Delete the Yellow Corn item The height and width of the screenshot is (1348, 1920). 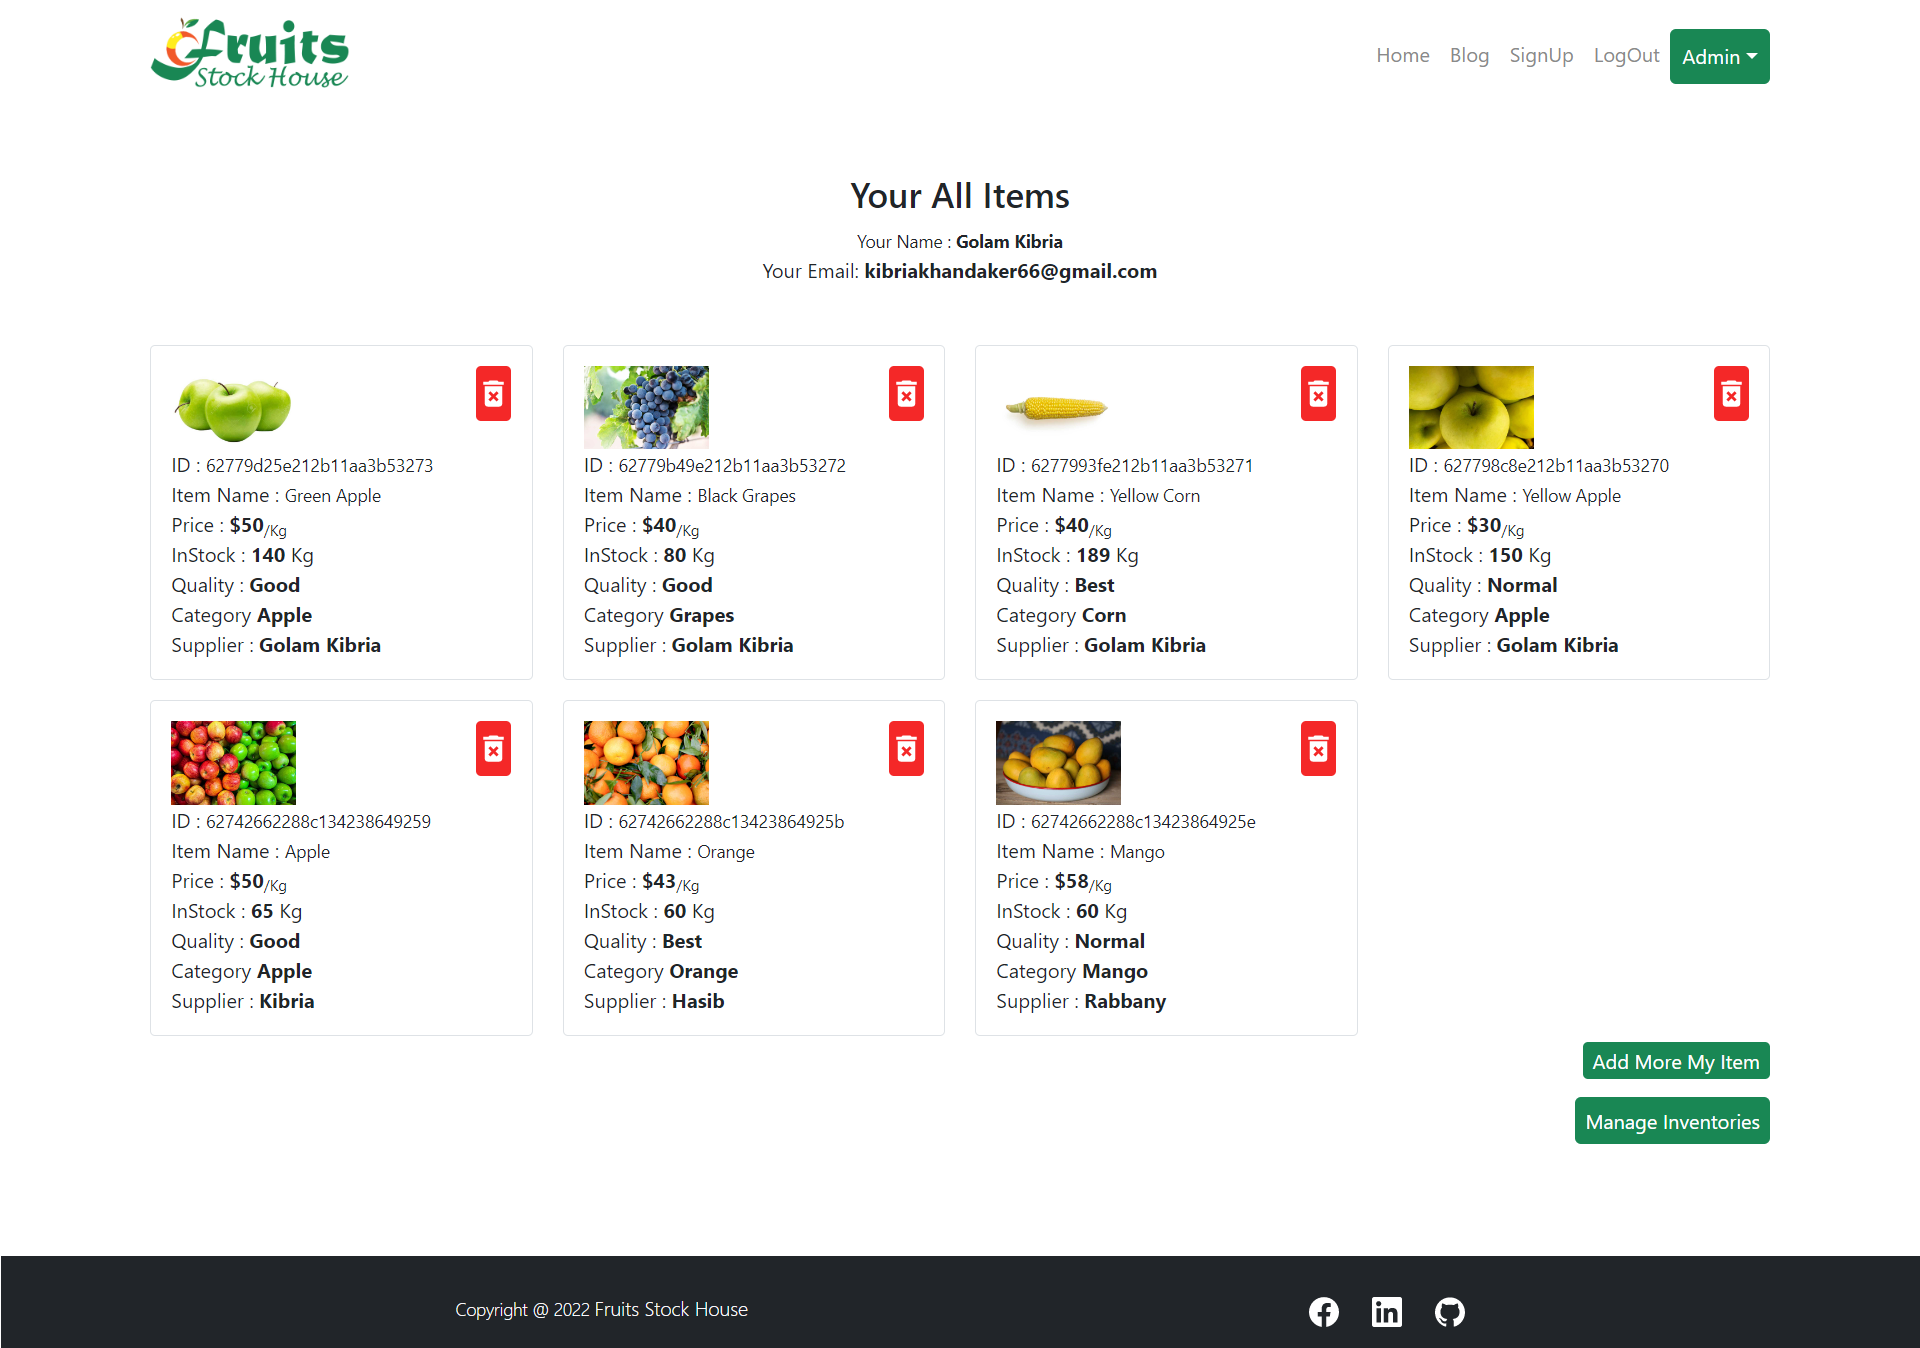(x=1318, y=394)
